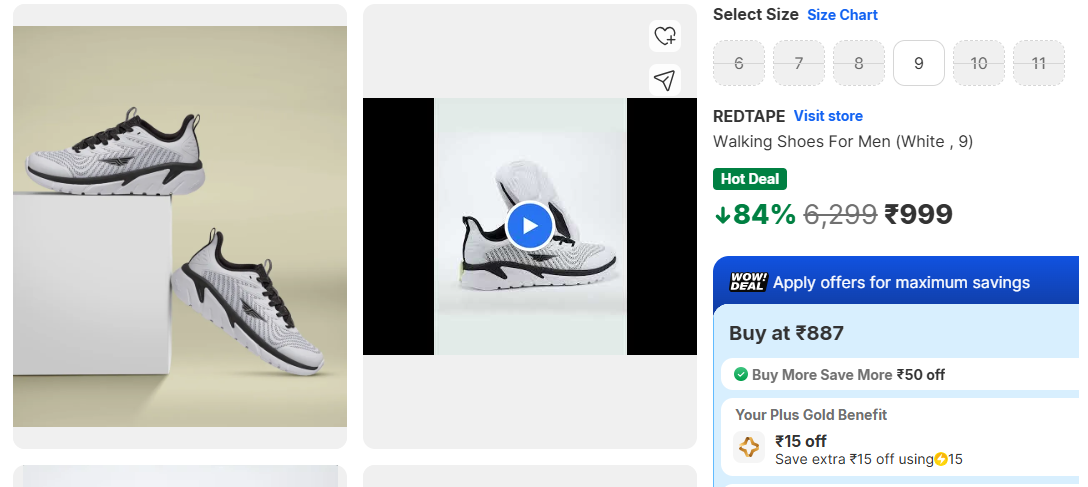
Task: Choose size 11 option
Action: pos(1039,63)
